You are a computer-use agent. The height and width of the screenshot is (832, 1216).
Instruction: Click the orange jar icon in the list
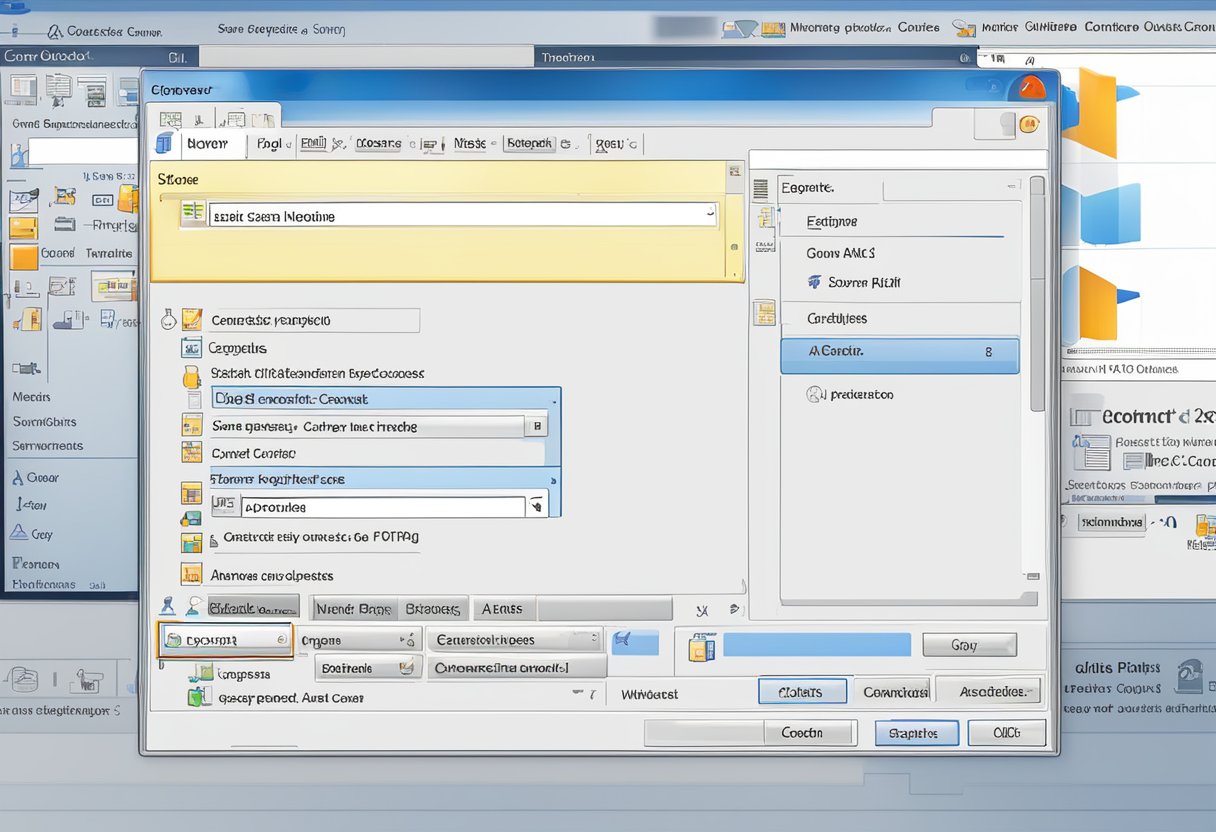191,376
